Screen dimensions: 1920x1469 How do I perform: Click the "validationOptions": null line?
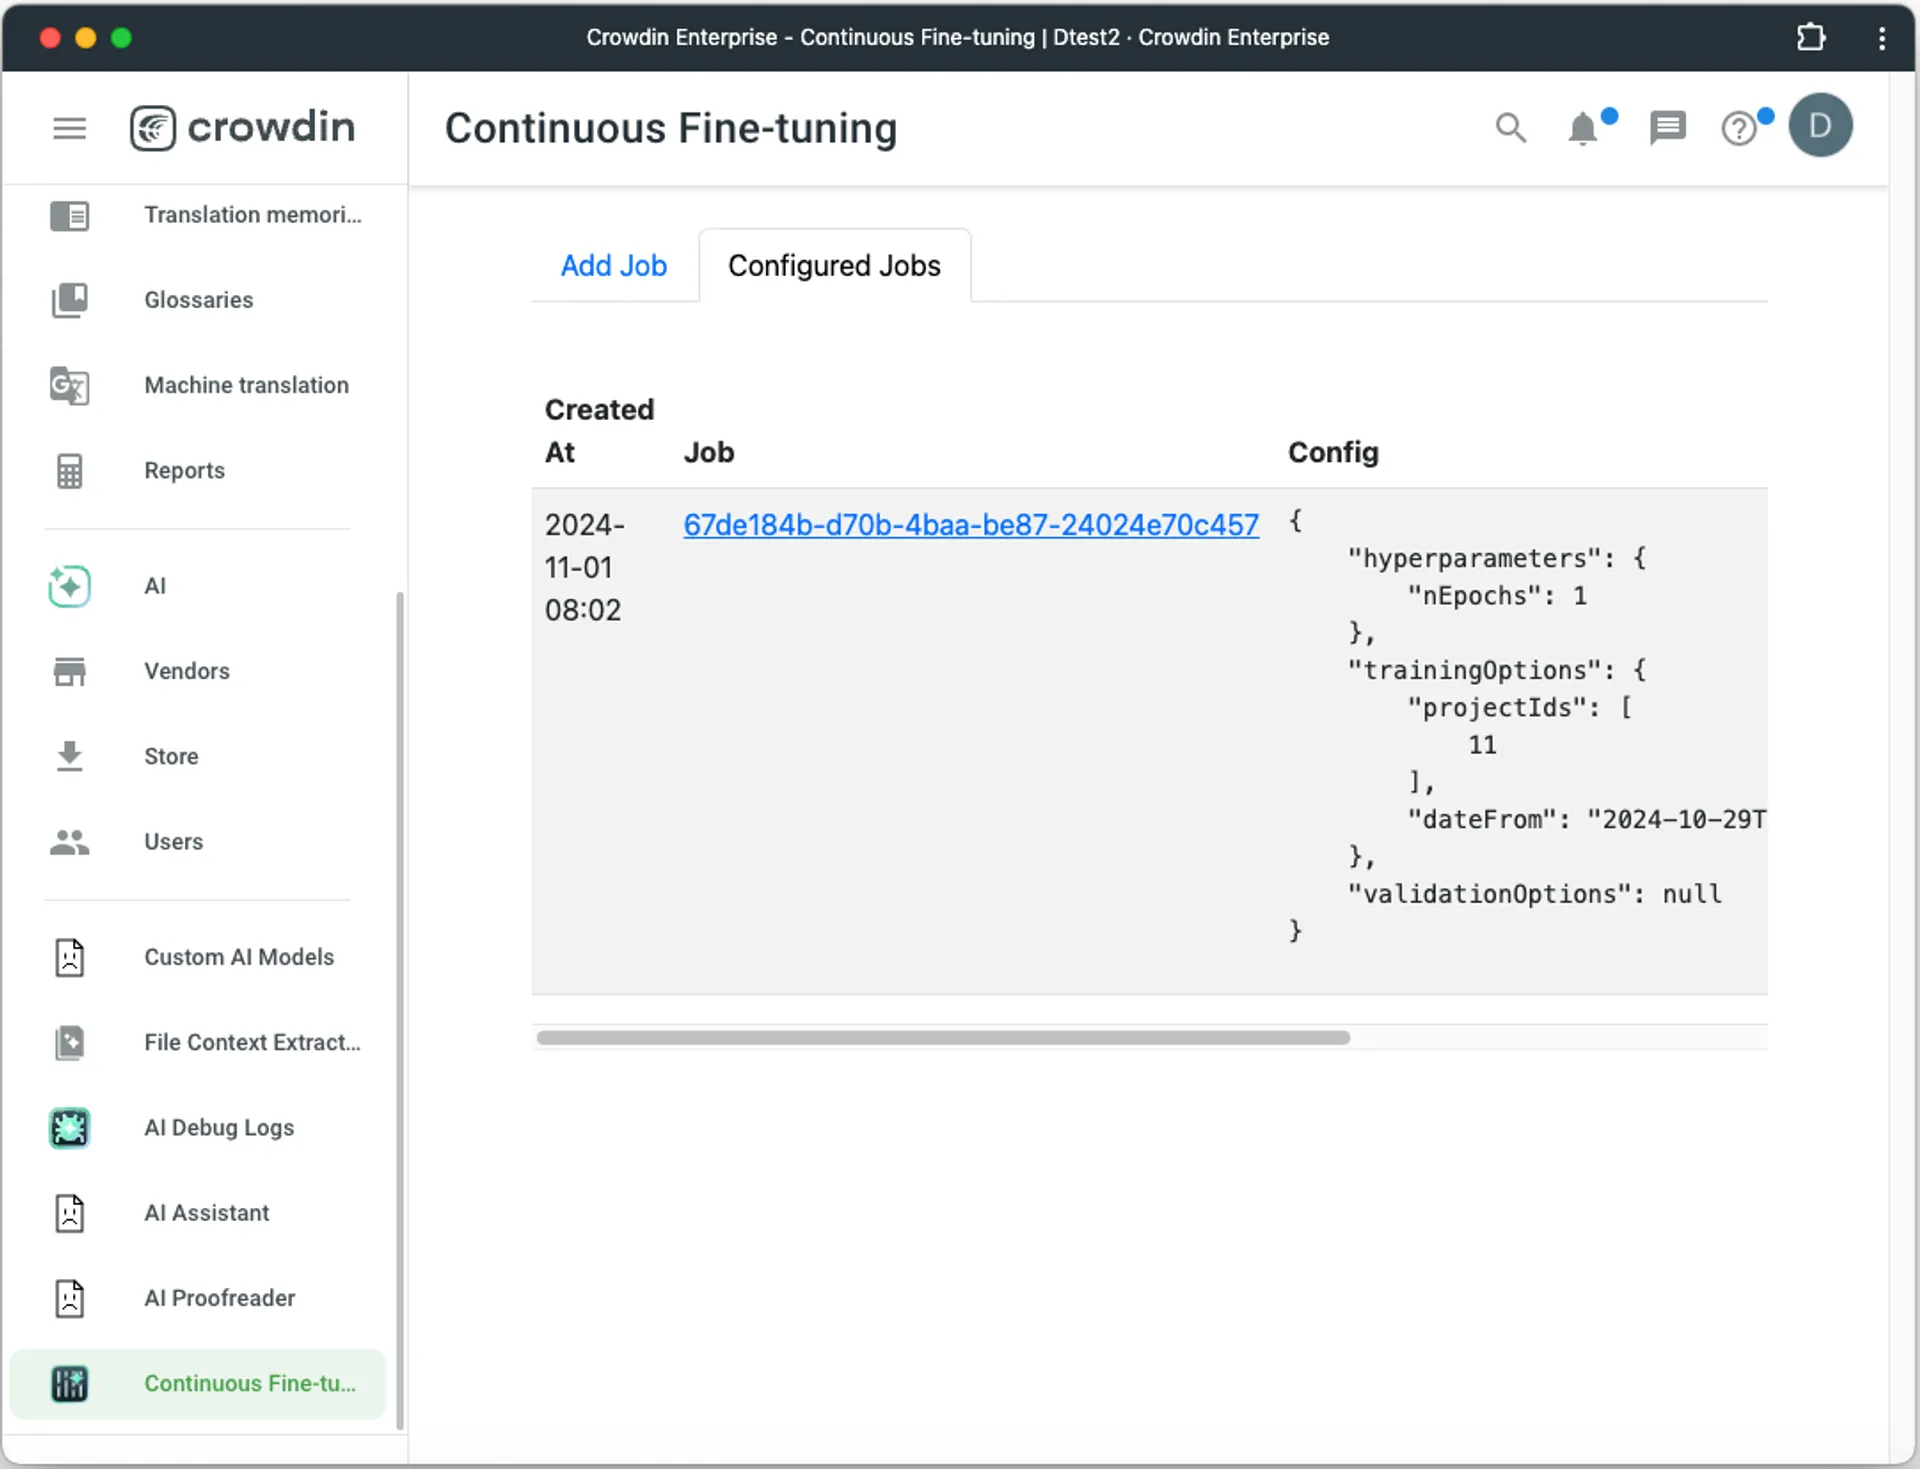tap(1534, 894)
